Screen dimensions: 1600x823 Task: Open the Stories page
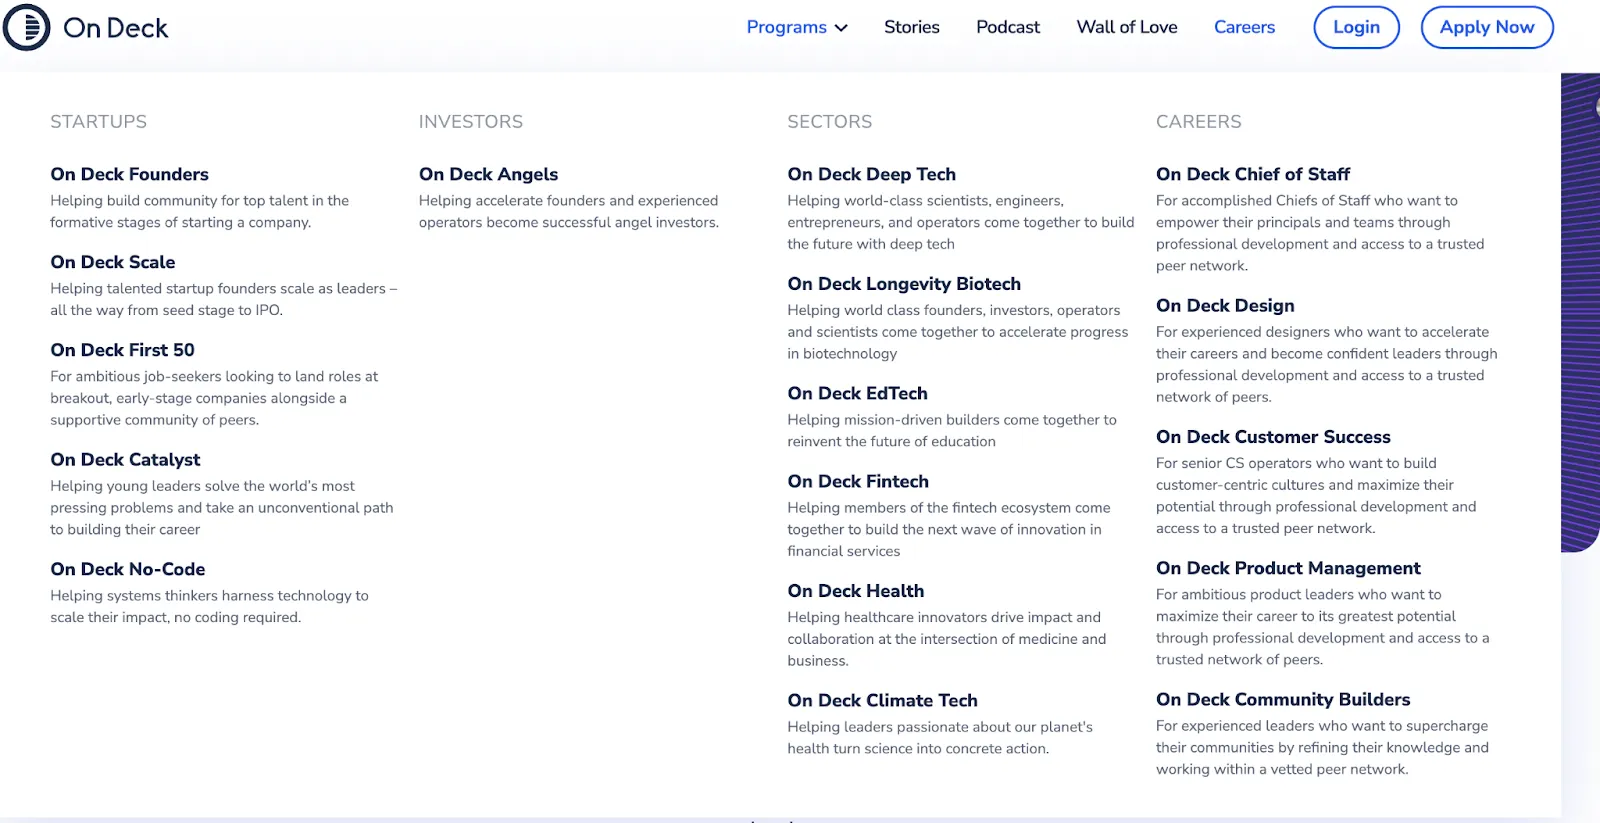pyautogui.click(x=911, y=27)
